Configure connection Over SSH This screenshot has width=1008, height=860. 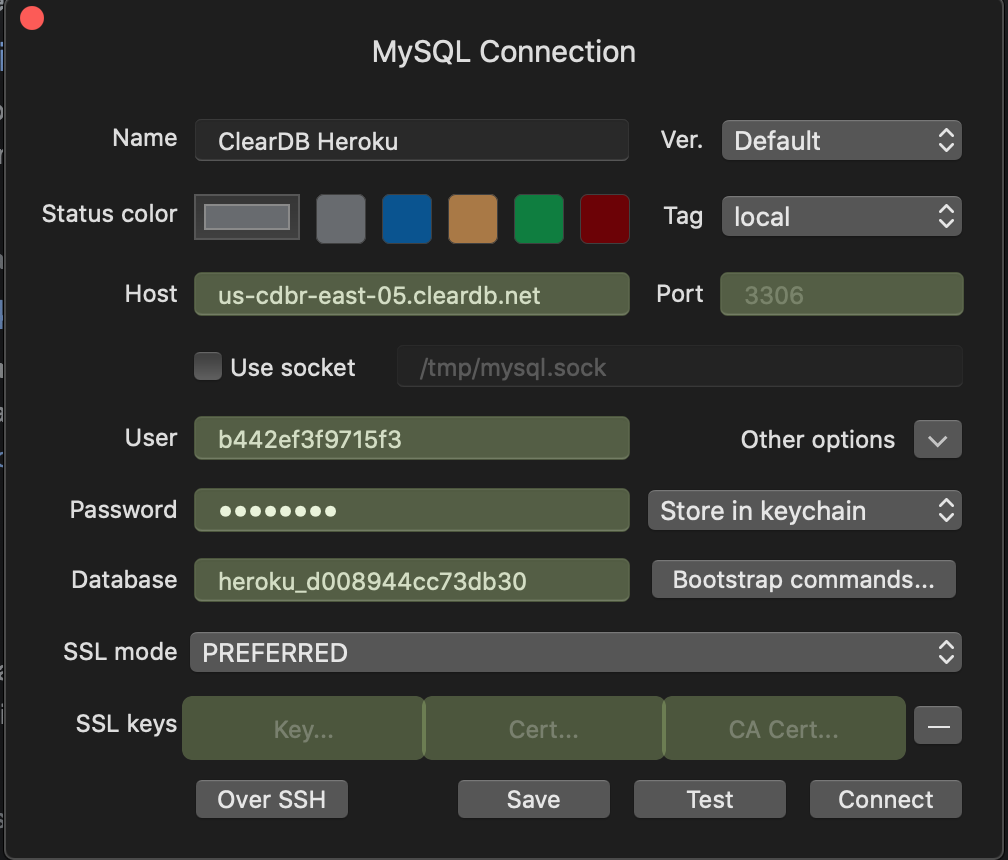pyautogui.click(x=271, y=799)
